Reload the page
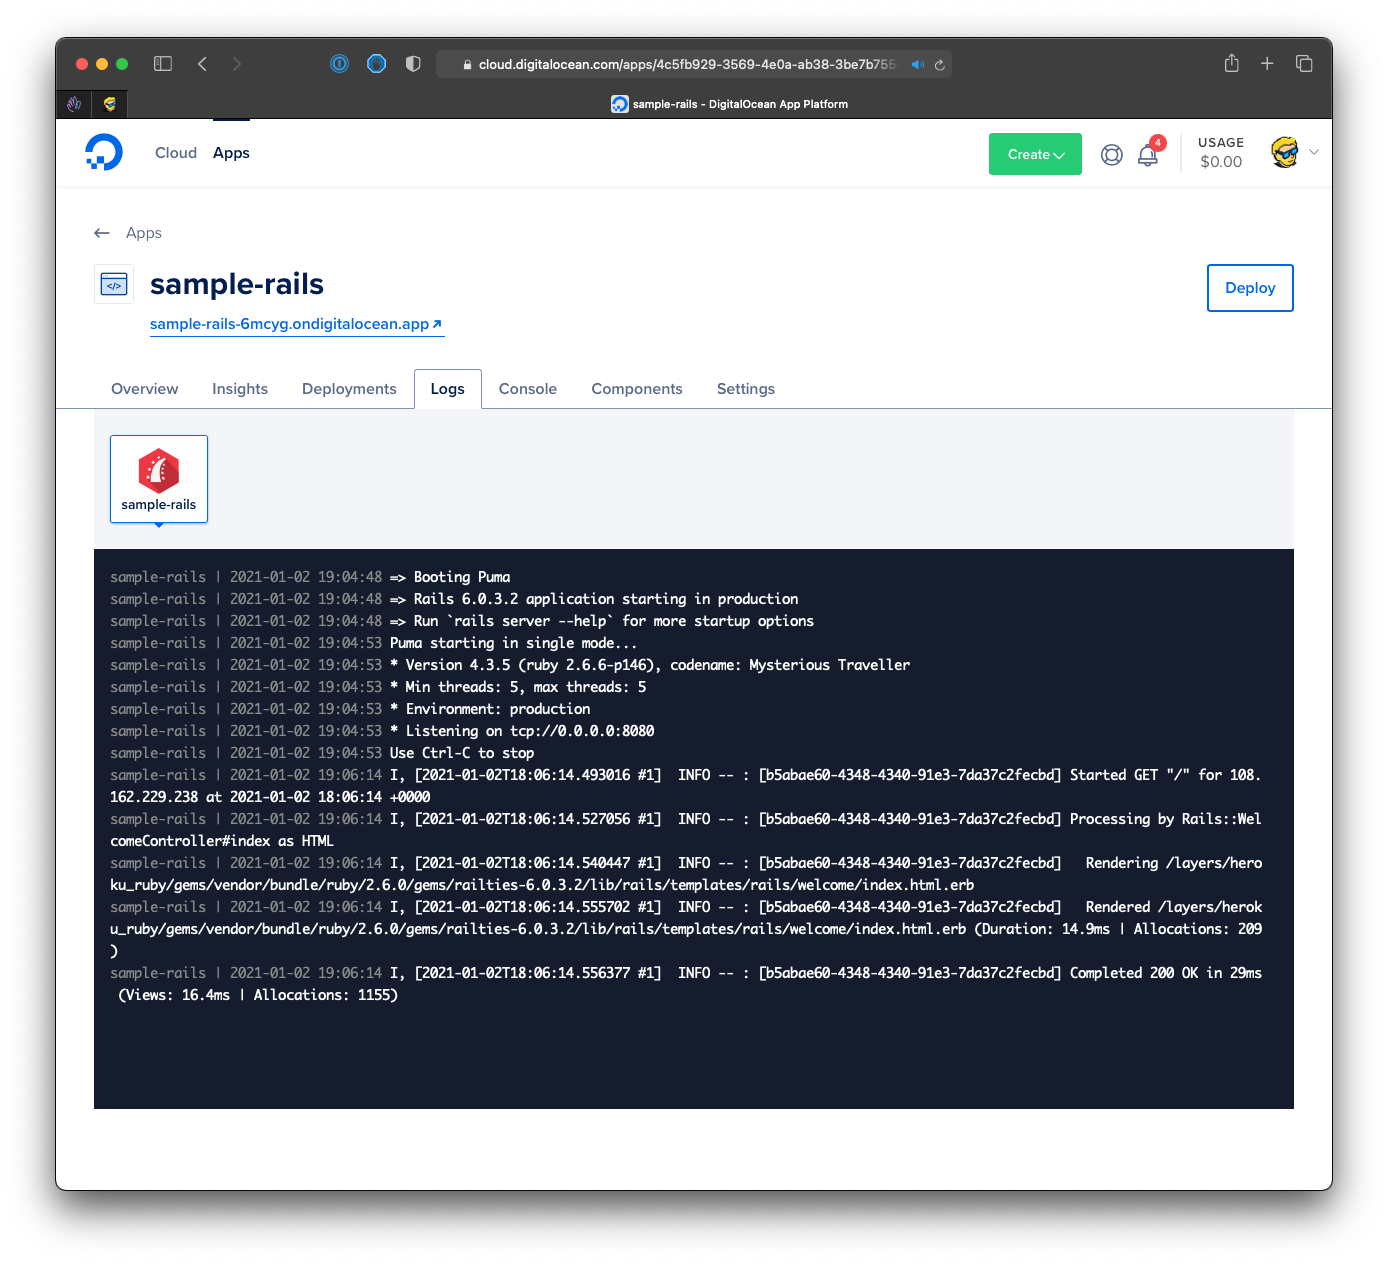 point(940,65)
